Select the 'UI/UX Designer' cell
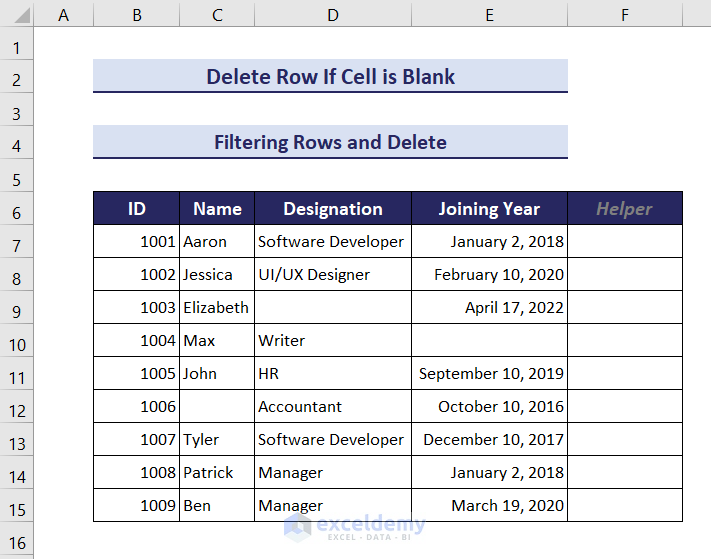This screenshot has width=711, height=559. pyautogui.click(x=332, y=275)
